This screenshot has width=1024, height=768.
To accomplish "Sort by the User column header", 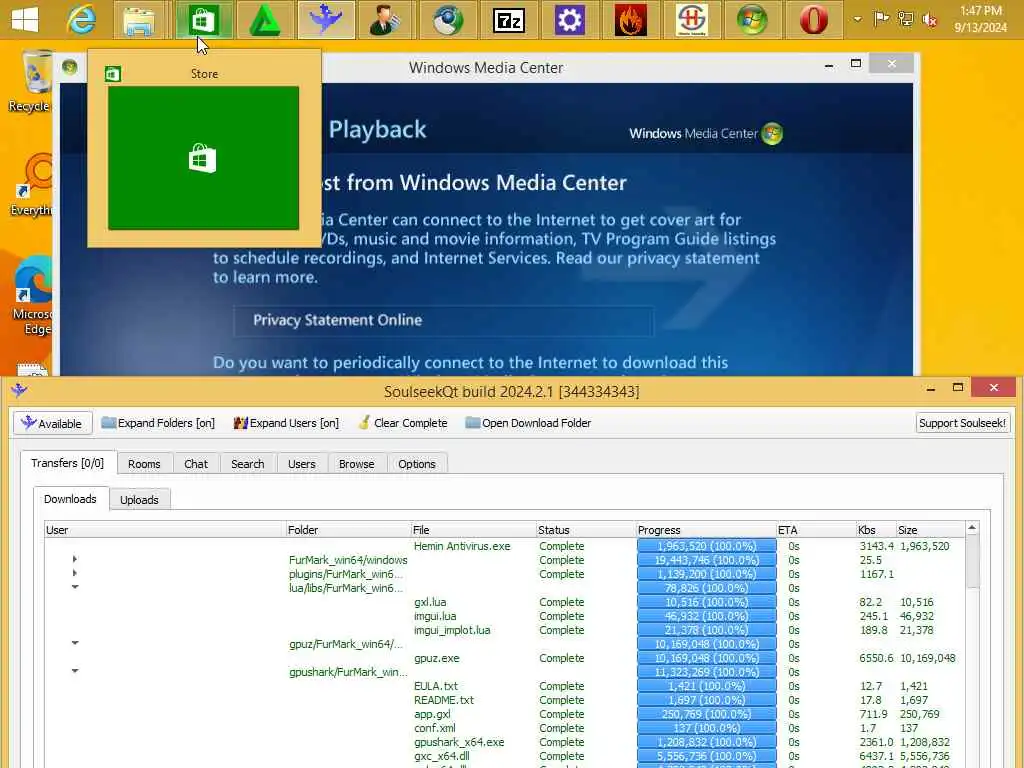I will [x=165, y=530].
